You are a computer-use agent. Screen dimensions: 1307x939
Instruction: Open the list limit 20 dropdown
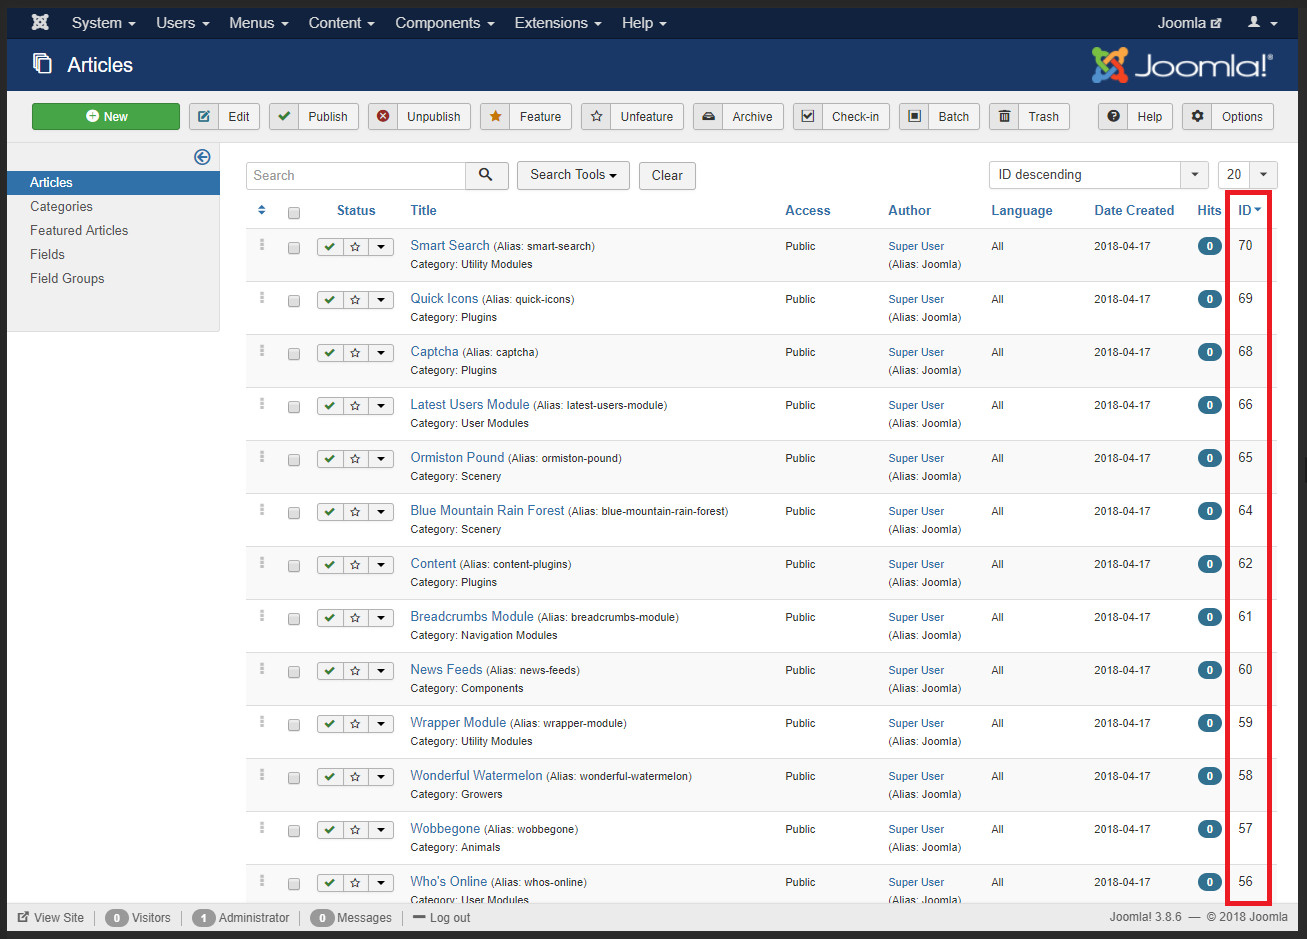[x=1247, y=175]
